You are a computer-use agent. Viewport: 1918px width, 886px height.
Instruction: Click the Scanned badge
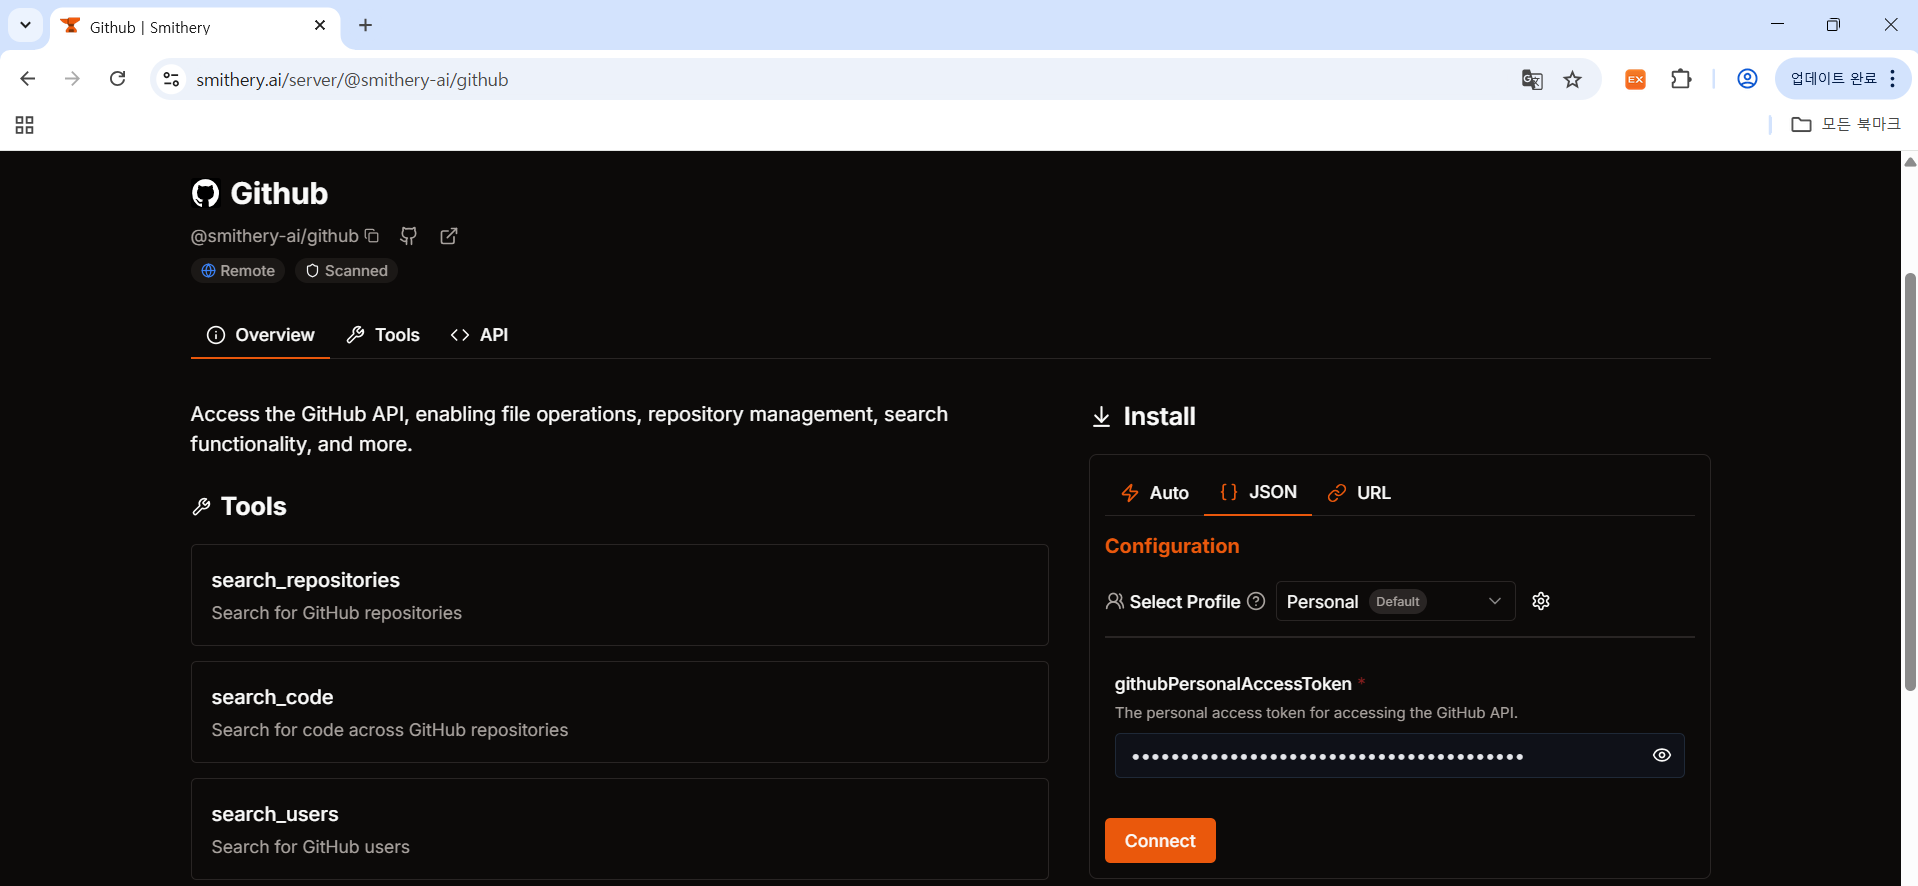[346, 271]
